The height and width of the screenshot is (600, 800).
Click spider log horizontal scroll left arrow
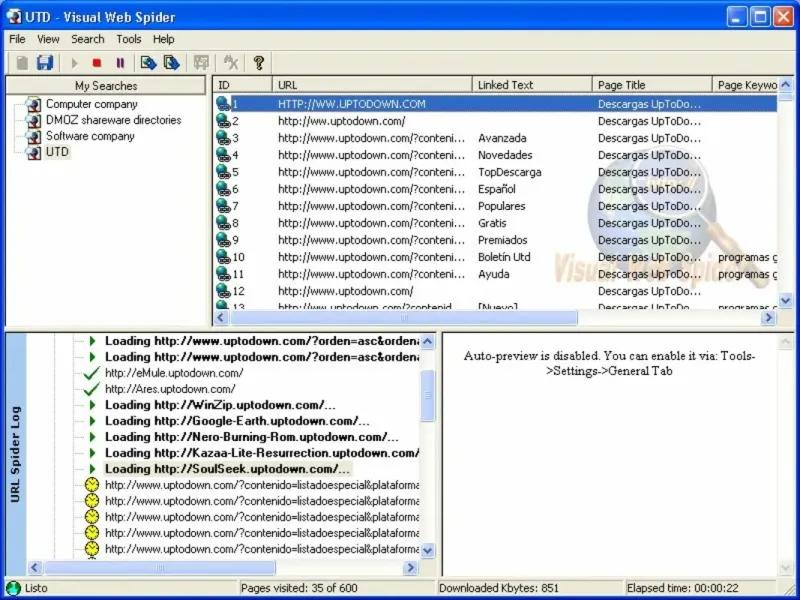pos(35,567)
